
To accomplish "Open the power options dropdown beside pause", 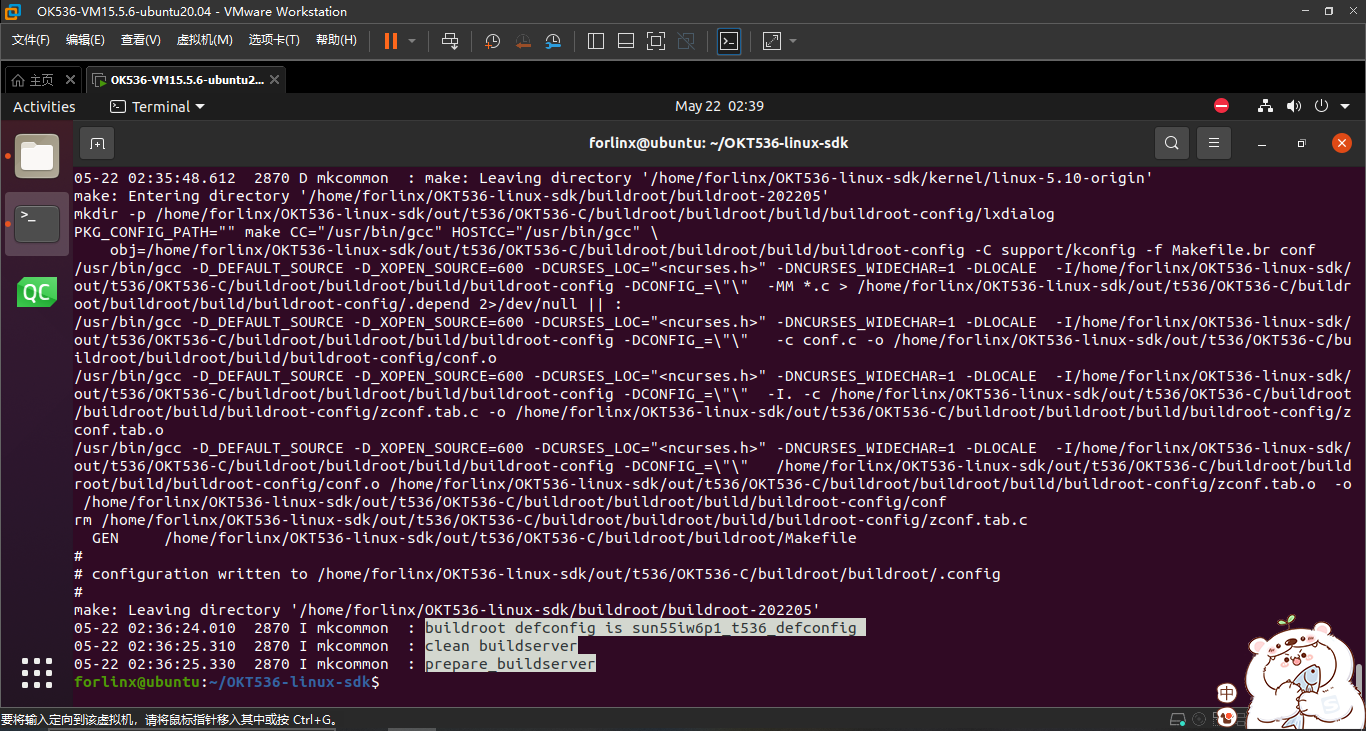I will coord(413,41).
